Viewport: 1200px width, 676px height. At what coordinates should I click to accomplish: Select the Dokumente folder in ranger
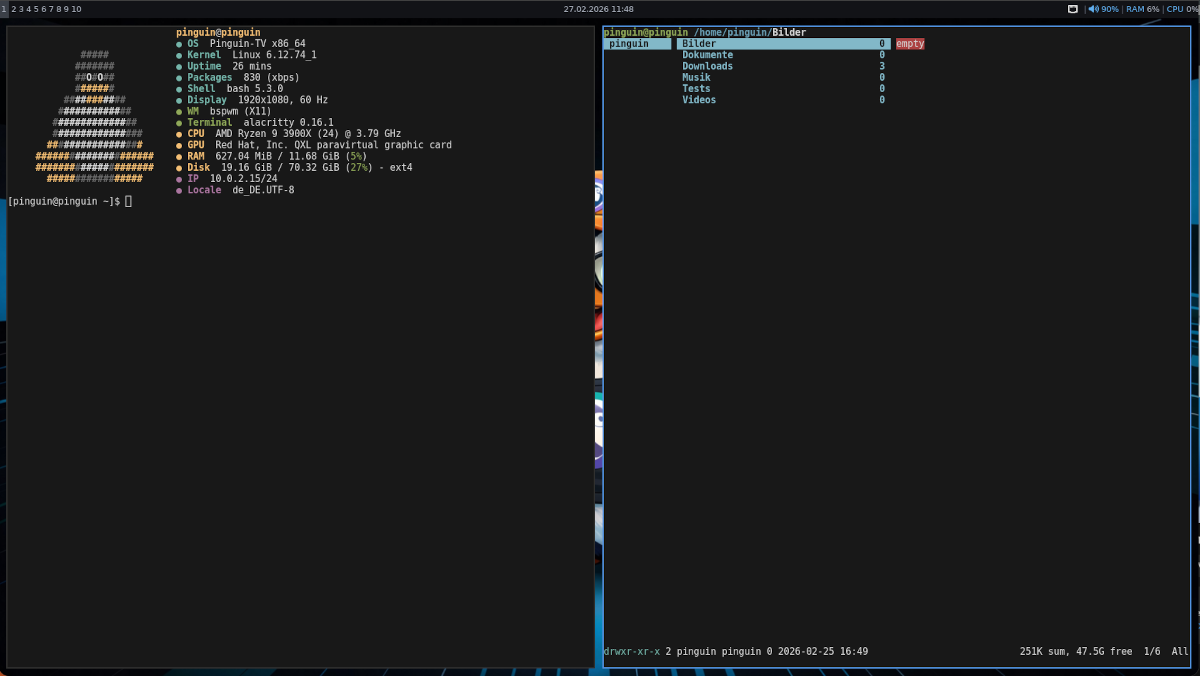pos(707,55)
